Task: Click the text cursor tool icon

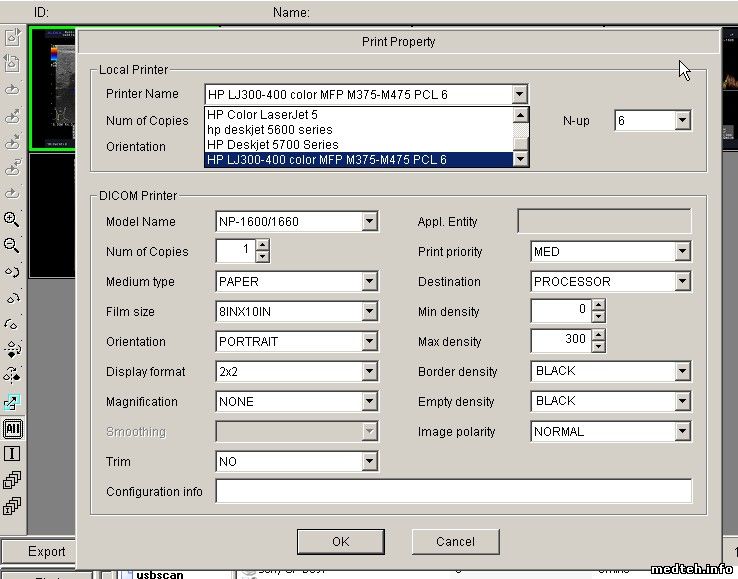Action: 13,454
